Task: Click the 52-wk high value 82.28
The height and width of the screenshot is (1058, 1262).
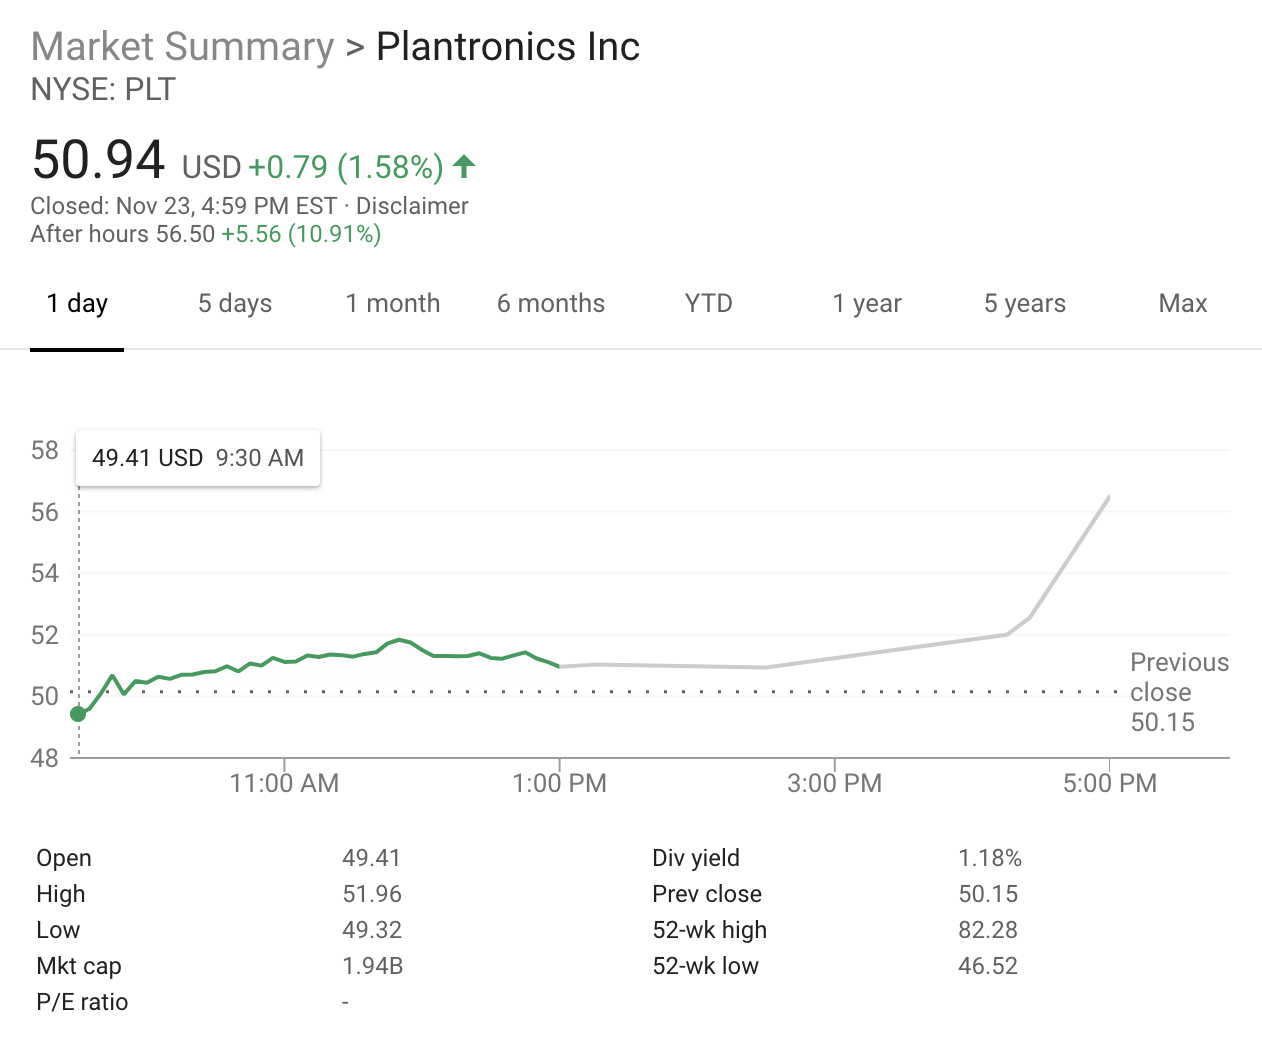Action: click(x=988, y=930)
